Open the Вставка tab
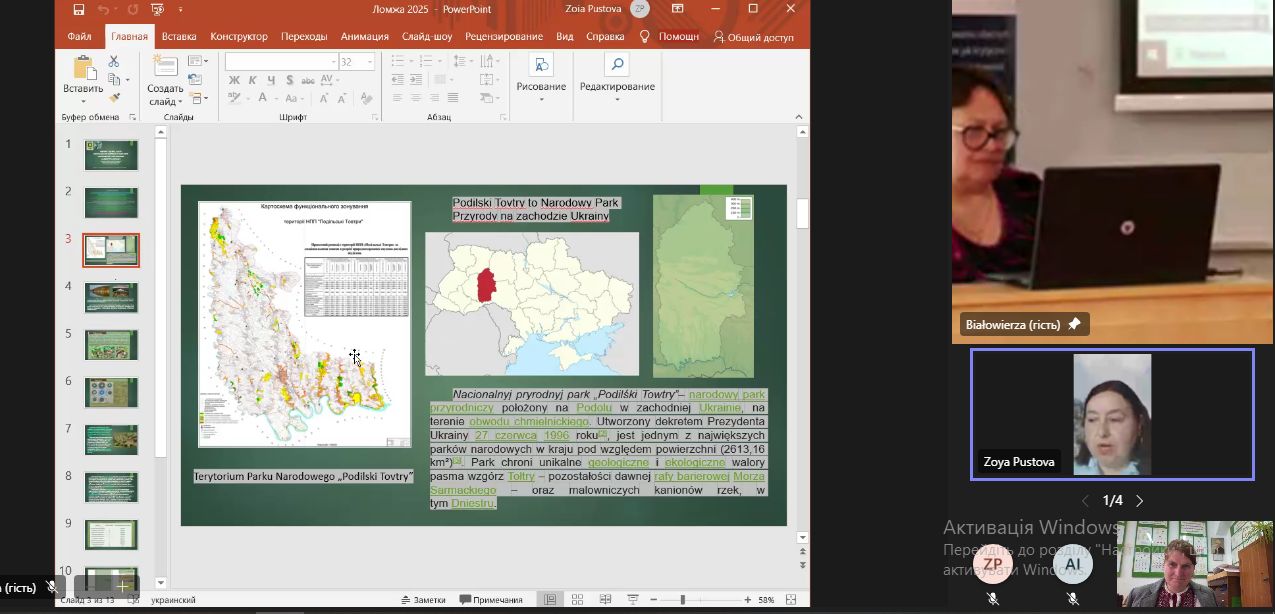The width and height of the screenshot is (1275, 614). pyautogui.click(x=179, y=37)
